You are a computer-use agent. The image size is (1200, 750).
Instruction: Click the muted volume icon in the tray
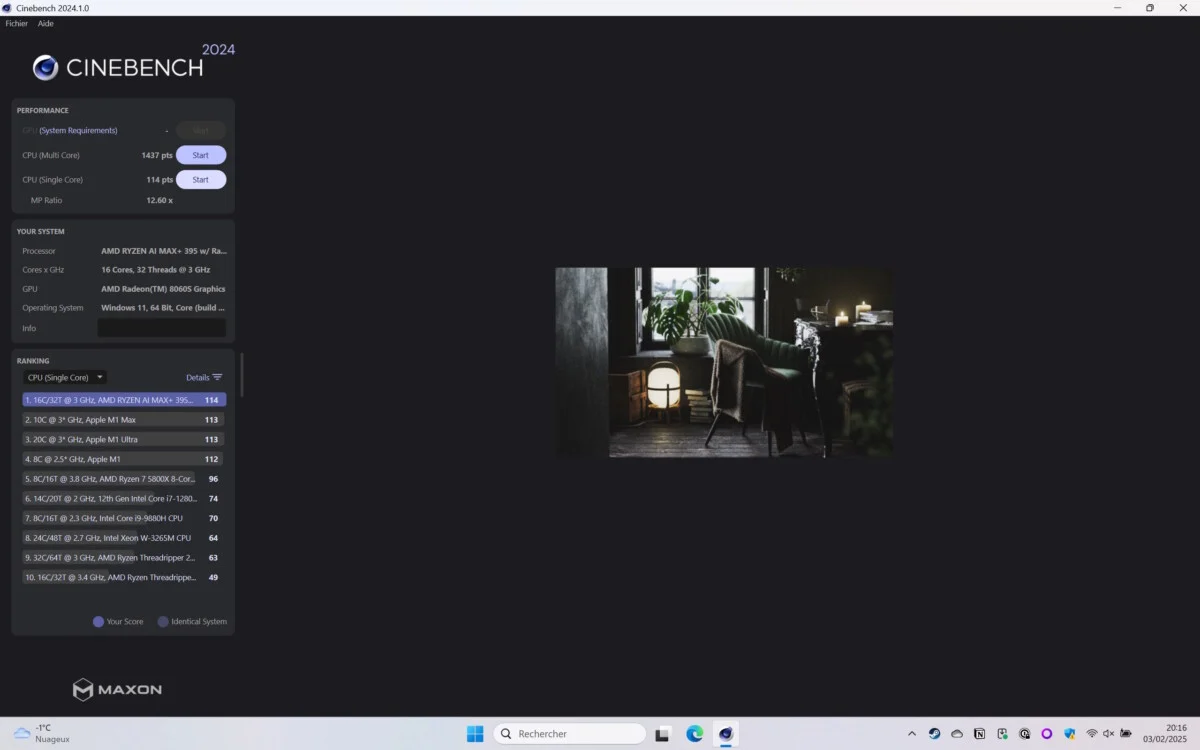click(1108, 733)
